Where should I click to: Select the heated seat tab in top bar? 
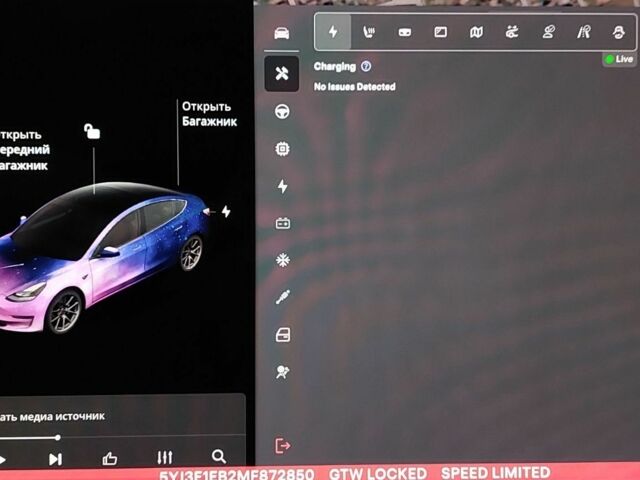(369, 32)
